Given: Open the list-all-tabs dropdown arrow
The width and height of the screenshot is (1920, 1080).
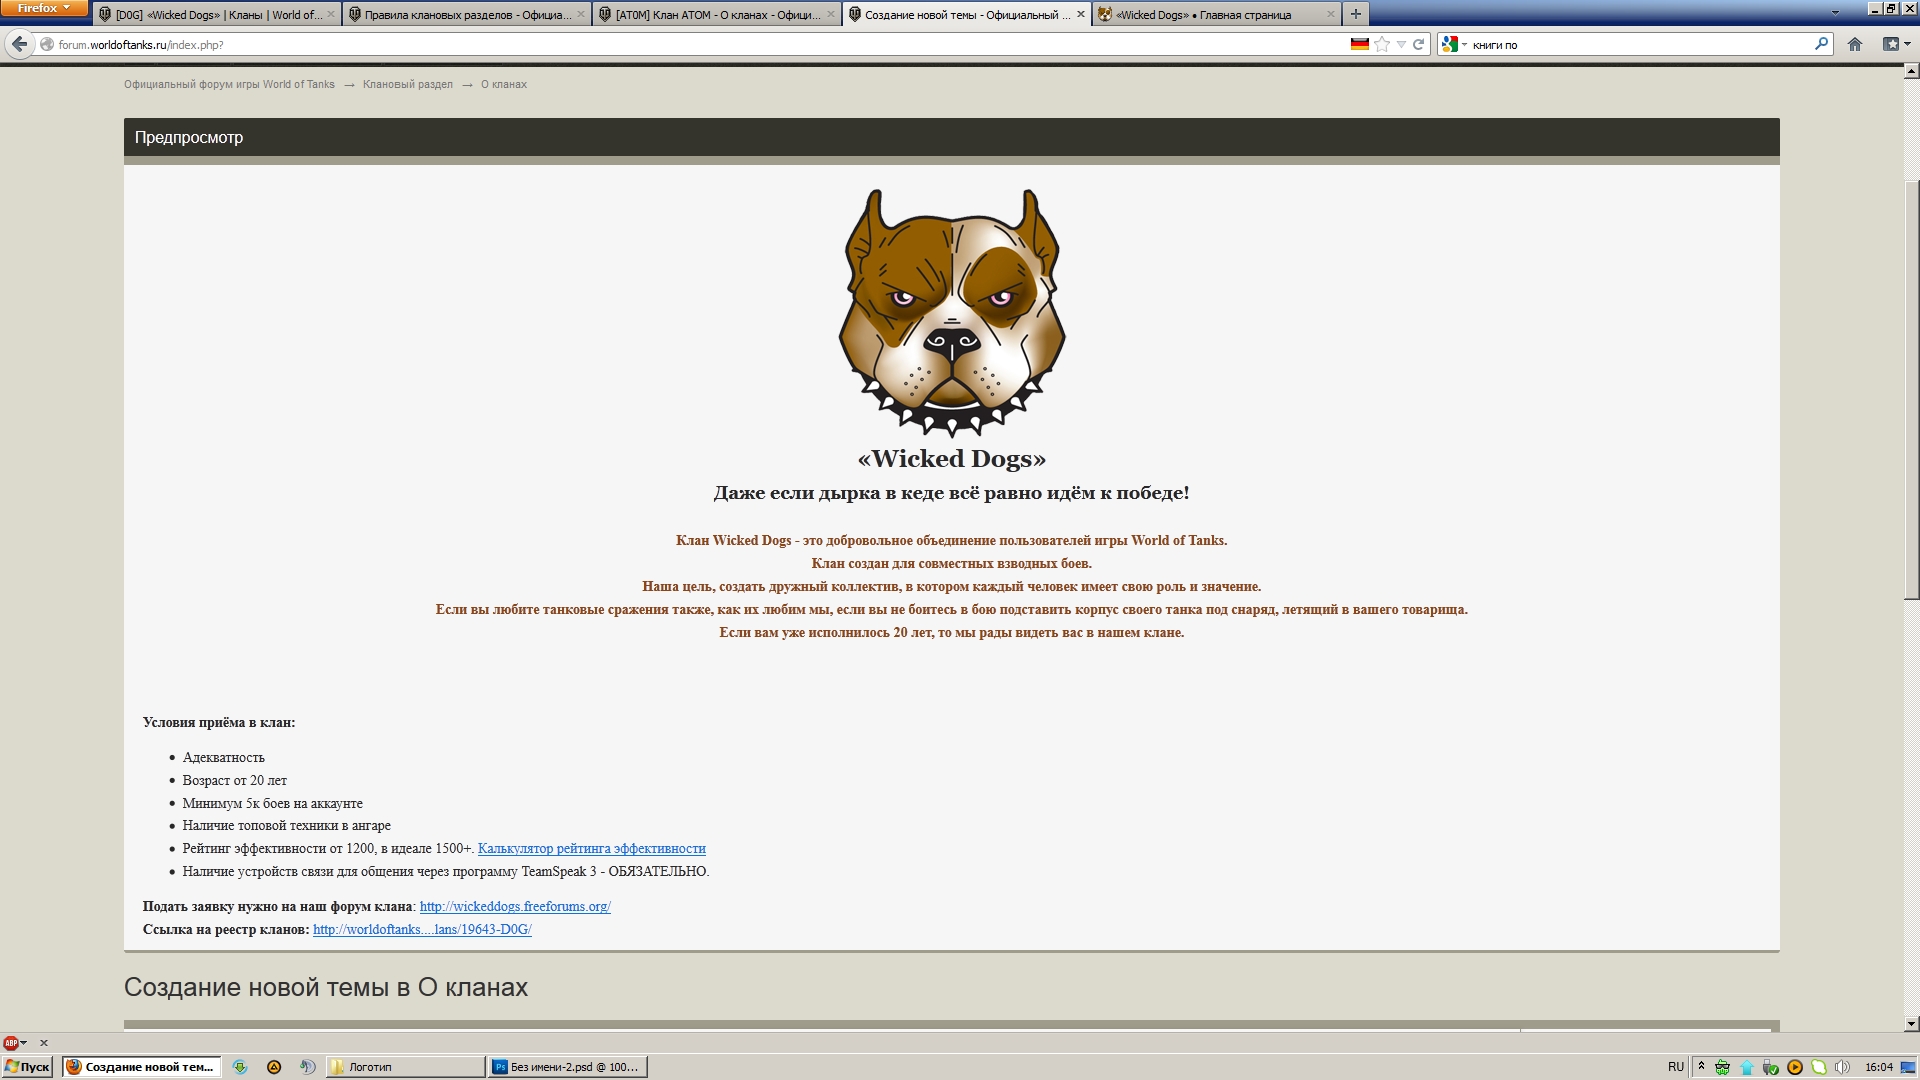Looking at the screenshot, I should tap(1835, 14).
